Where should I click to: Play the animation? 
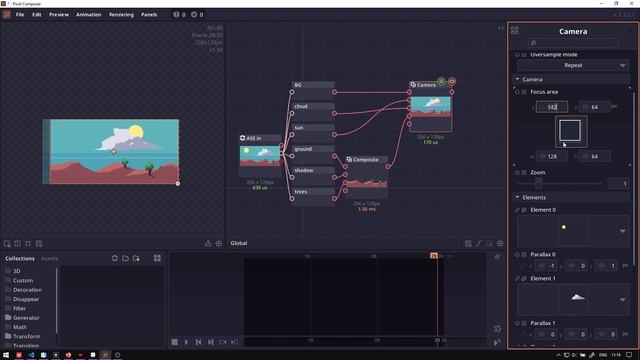187,342
